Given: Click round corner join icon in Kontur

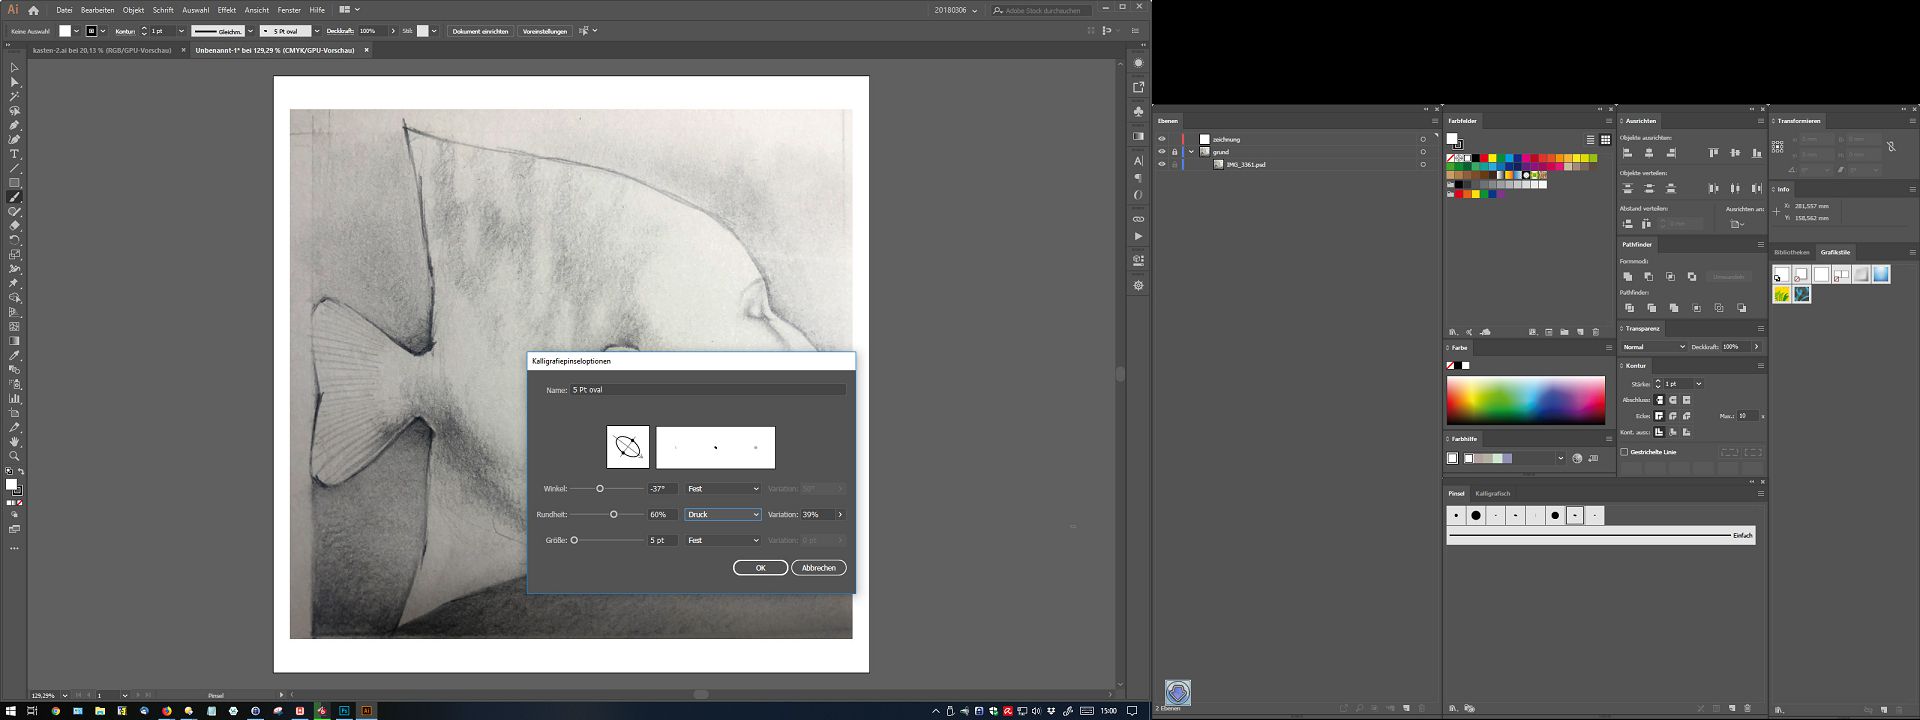Looking at the screenshot, I should pyautogui.click(x=1673, y=416).
